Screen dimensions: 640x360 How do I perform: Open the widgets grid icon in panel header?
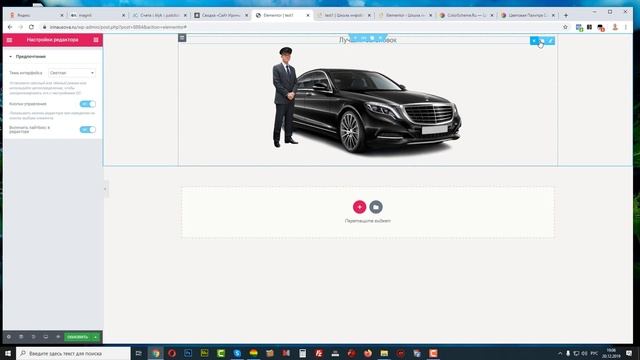click(x=96, y=40)
